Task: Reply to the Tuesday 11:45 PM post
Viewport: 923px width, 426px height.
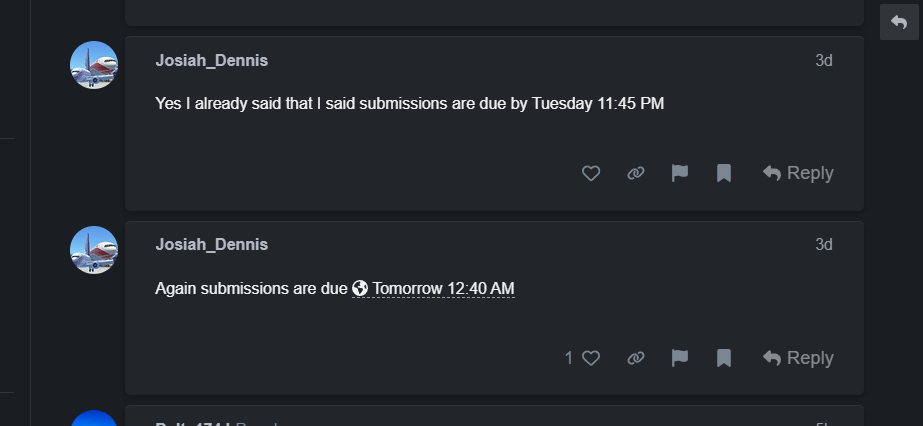Action: (798, 173)
